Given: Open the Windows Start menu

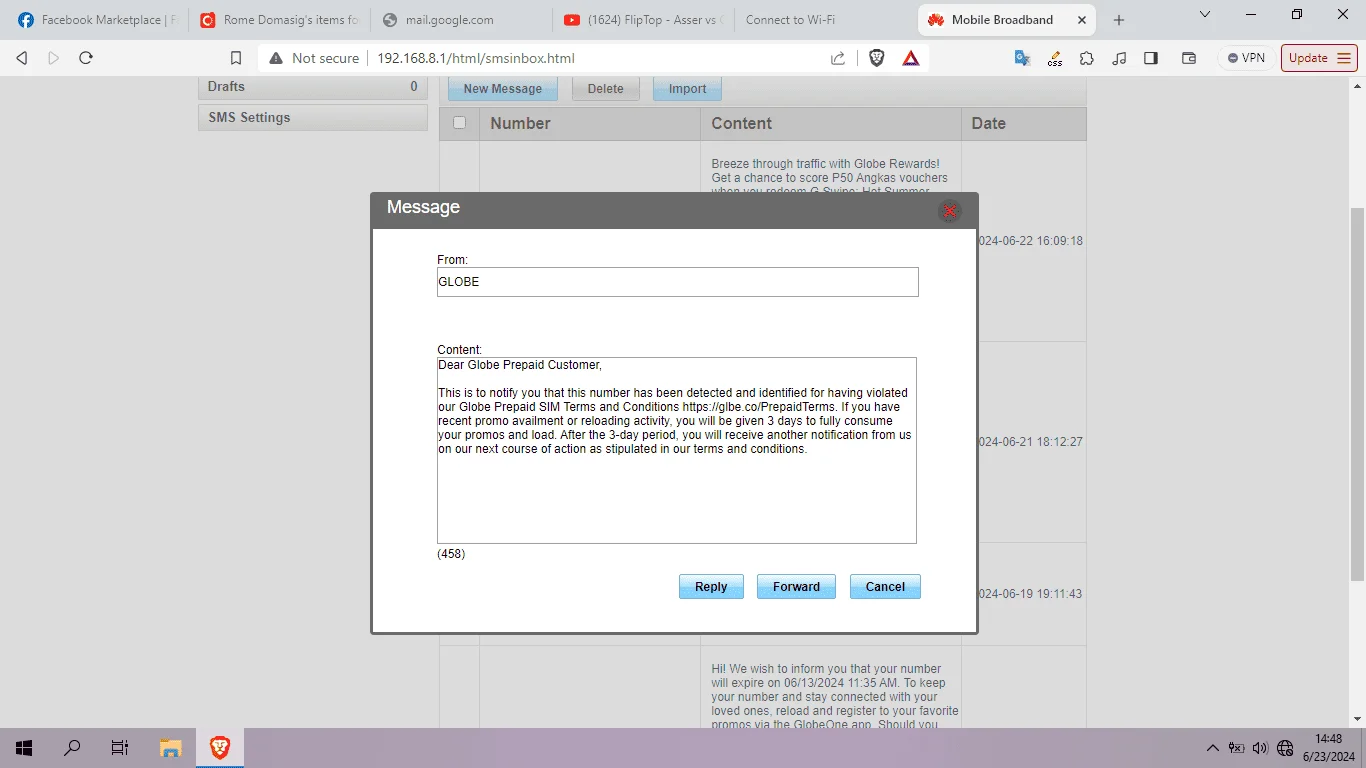Looking at the screenshot, I should pyautogui.click(x=24, y=748).
